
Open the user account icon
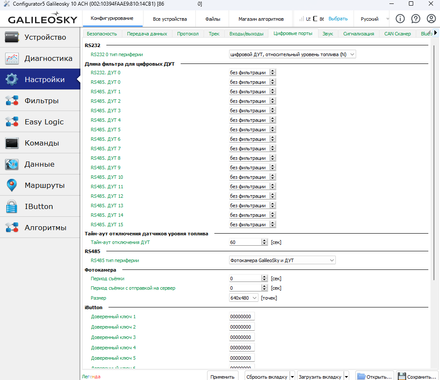(431, 19)
